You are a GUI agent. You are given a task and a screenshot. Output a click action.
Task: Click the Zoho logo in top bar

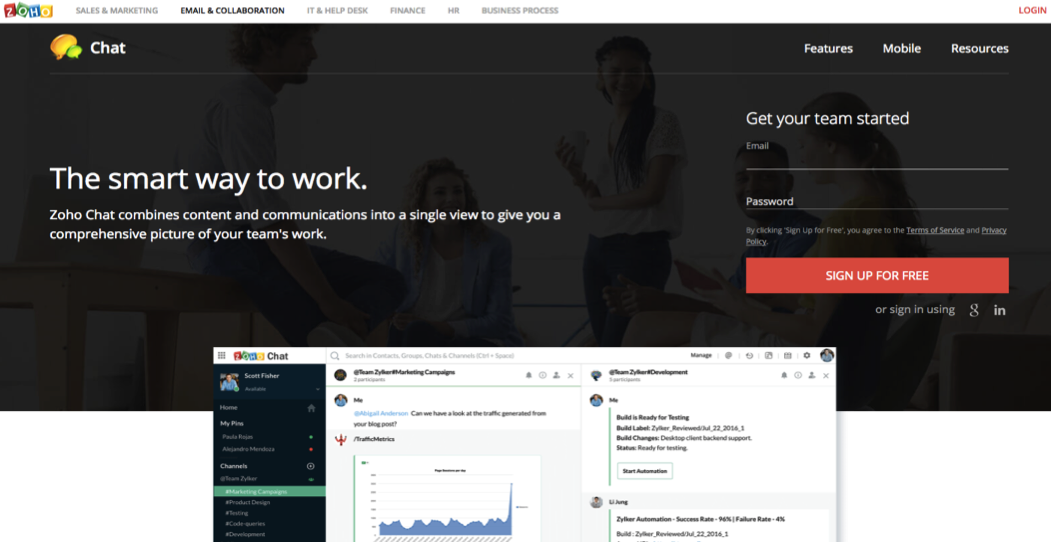tap(28, 11)
